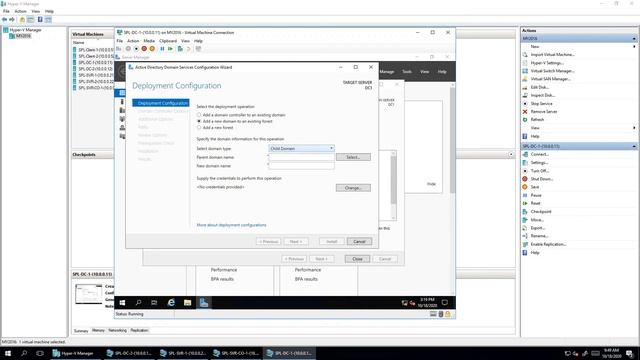640x360 pixels.
Task: Click Parent domain name field
Action: [301, 157]
